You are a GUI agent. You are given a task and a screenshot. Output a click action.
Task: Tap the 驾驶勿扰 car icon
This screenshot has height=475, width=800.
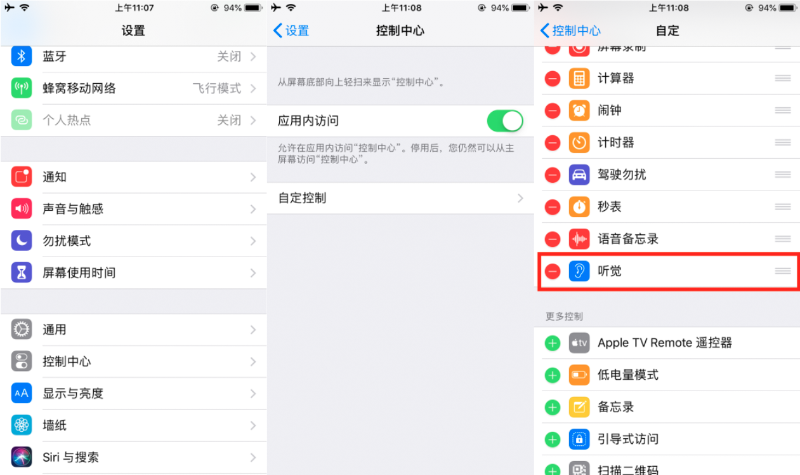(579, 174)
